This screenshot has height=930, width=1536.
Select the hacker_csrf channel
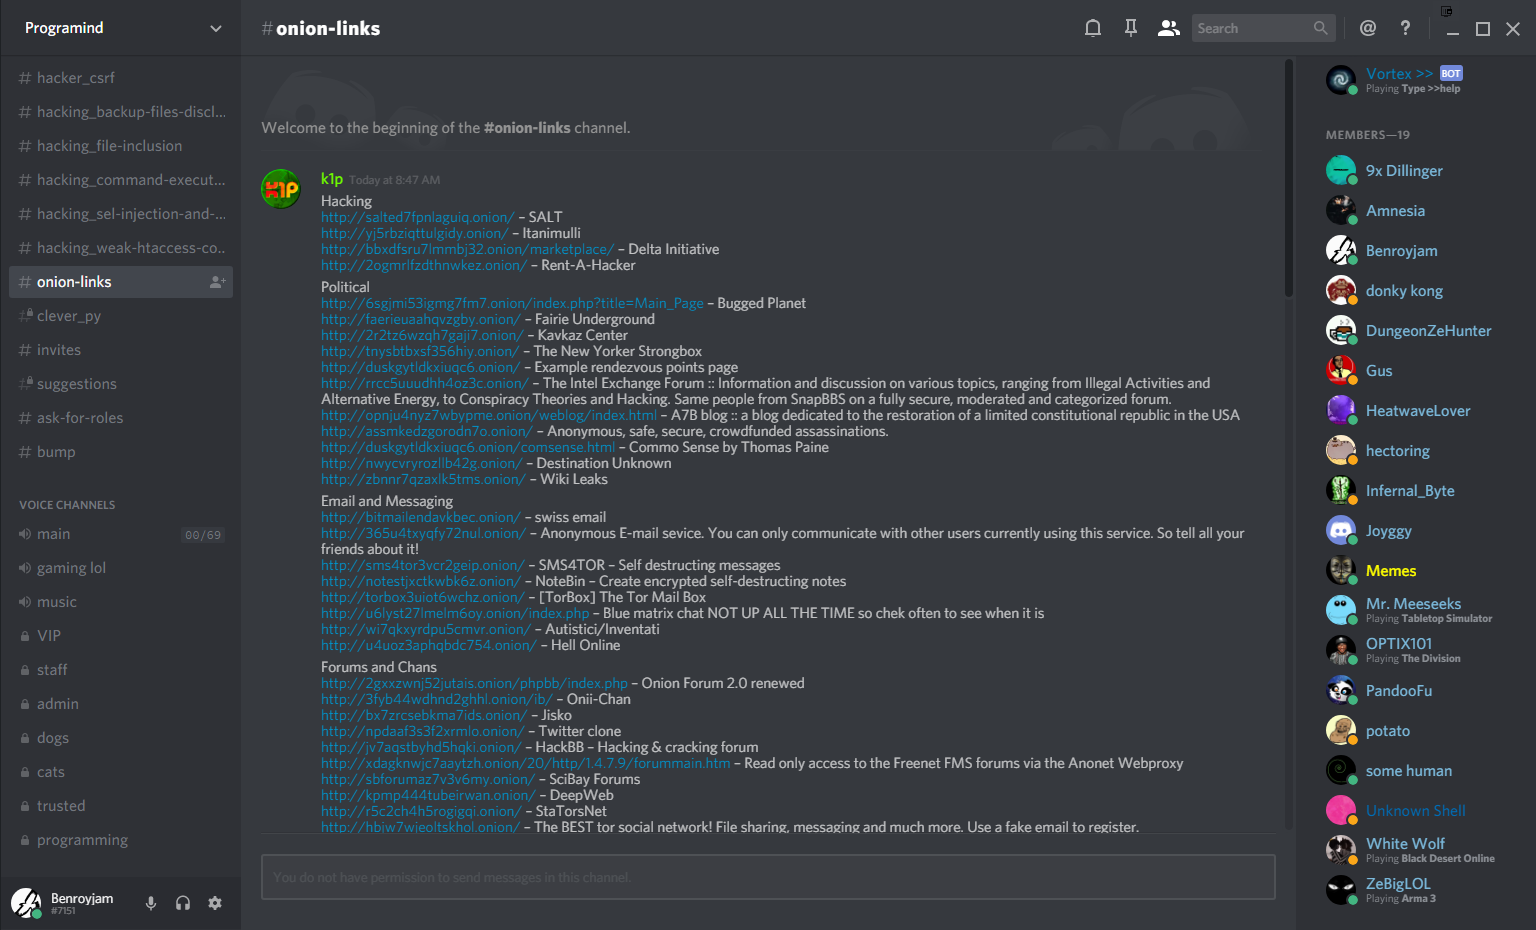point(76,78)
